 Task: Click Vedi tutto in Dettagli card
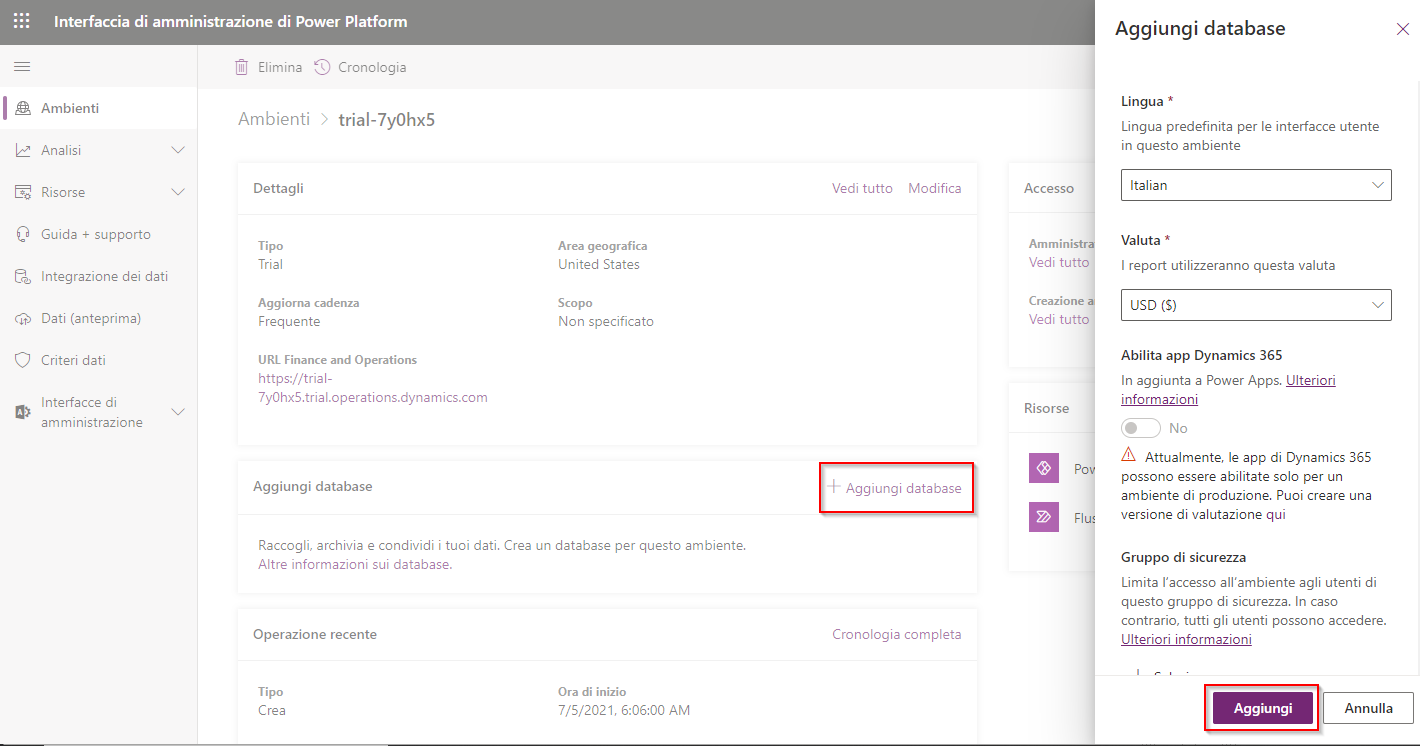pos(862,188)
